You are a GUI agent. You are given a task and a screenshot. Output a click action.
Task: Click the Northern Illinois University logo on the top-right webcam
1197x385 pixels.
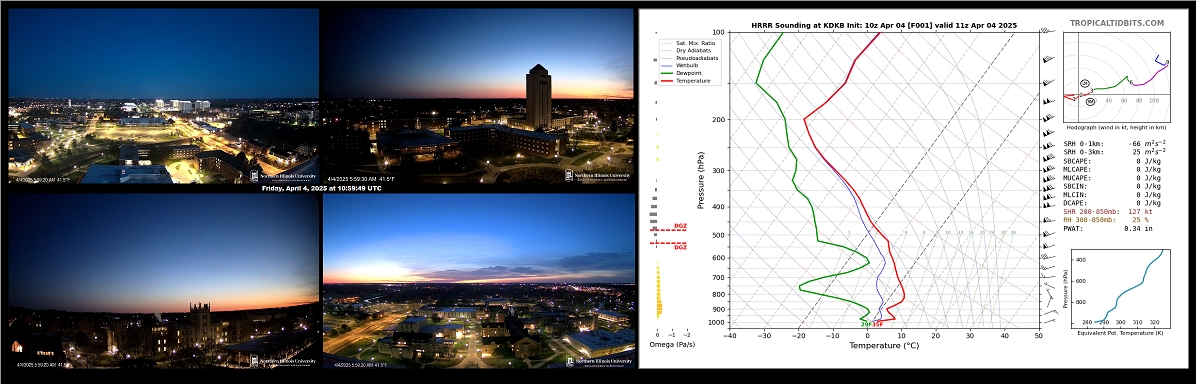598,176
